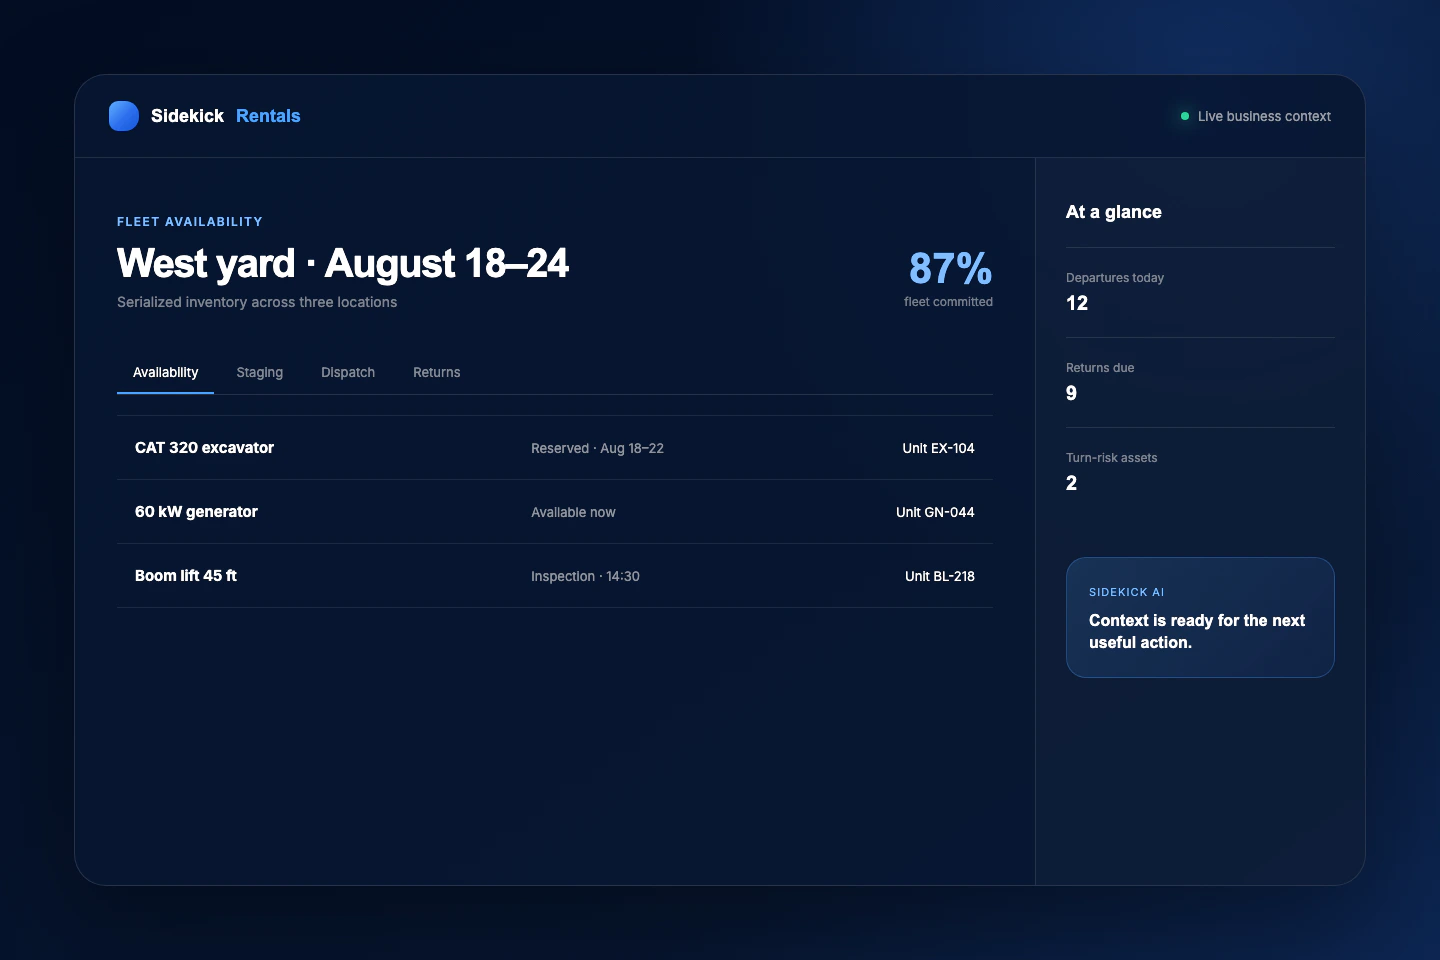
Task: Click the green live status dot
Action: coord(1185,116)
